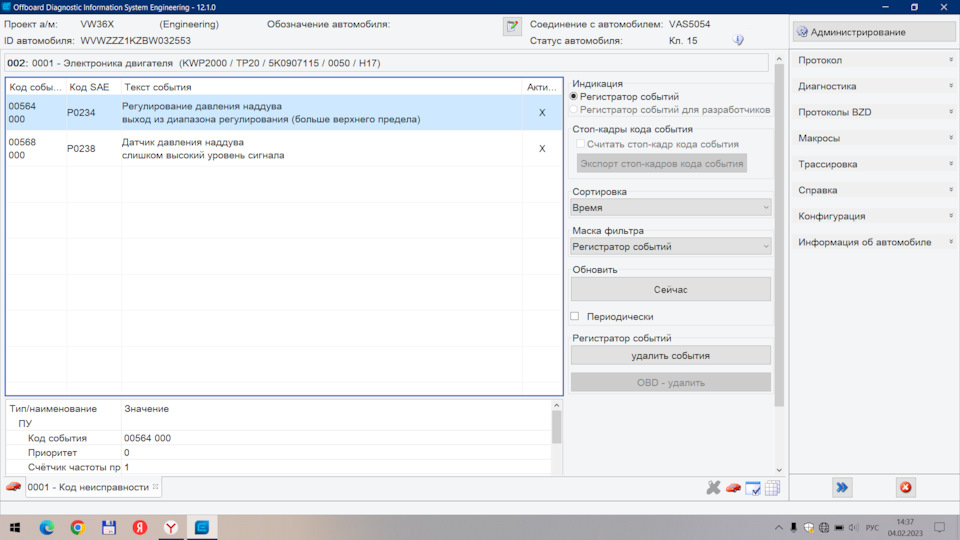This screenshot has width=960, height=540.
Task: Switch to the ODIS app in taskbar
Action: [202, 527]
